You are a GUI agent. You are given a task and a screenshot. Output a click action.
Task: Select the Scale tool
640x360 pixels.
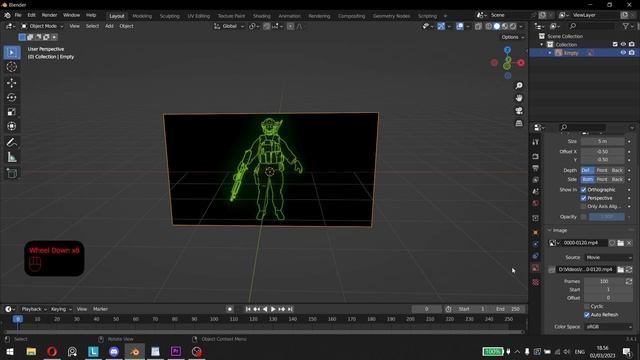[x=12, y=112]
